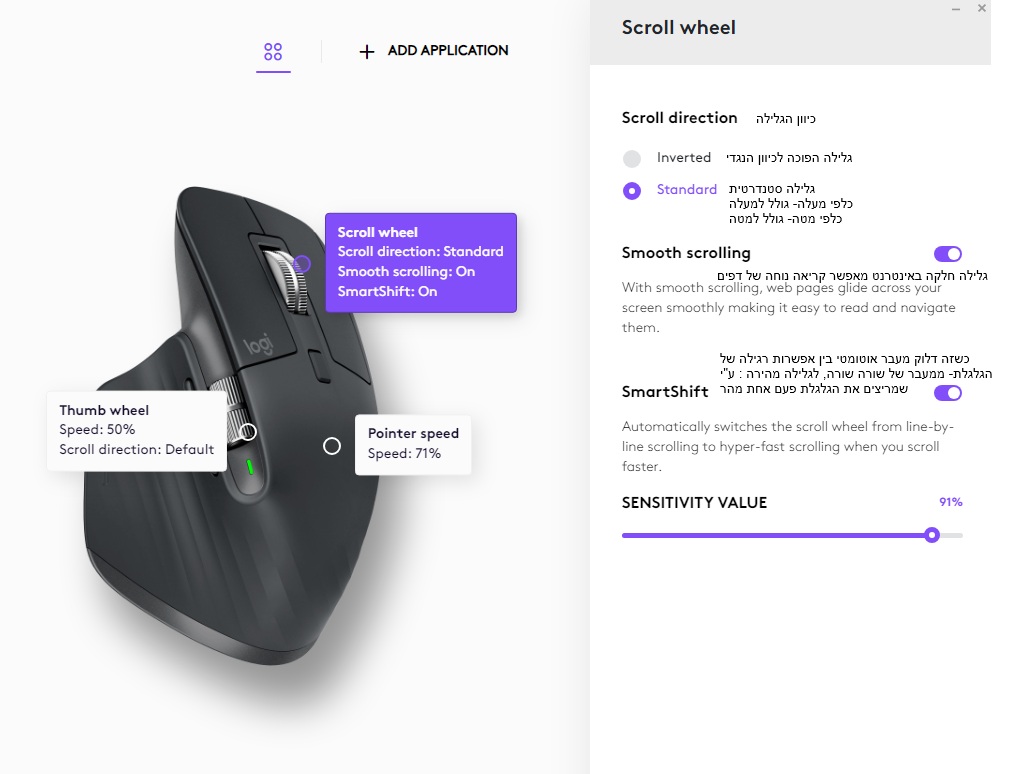Choose the Standard scroll direction
The image size is (1011, 774).
(x=632, y=191)
